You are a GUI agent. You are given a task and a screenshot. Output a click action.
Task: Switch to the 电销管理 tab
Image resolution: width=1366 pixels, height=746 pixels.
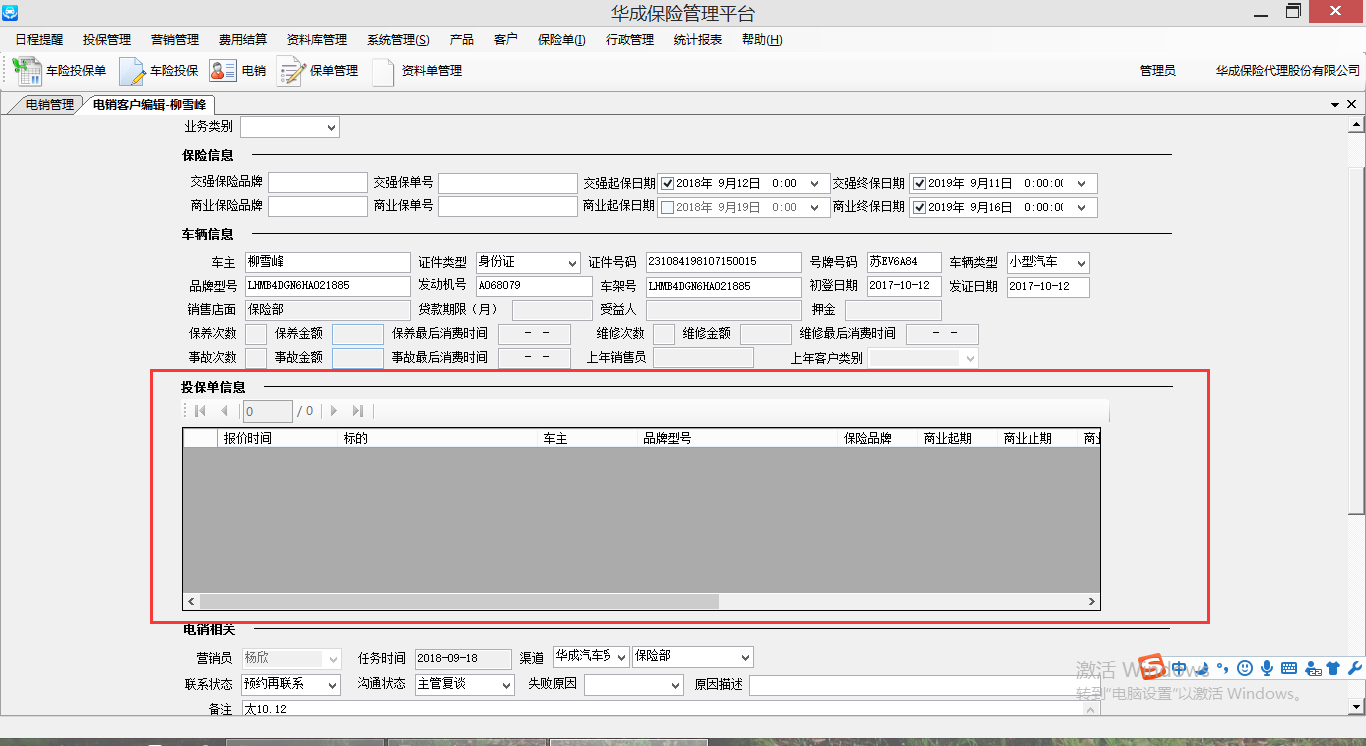click(x=49, y=104)
